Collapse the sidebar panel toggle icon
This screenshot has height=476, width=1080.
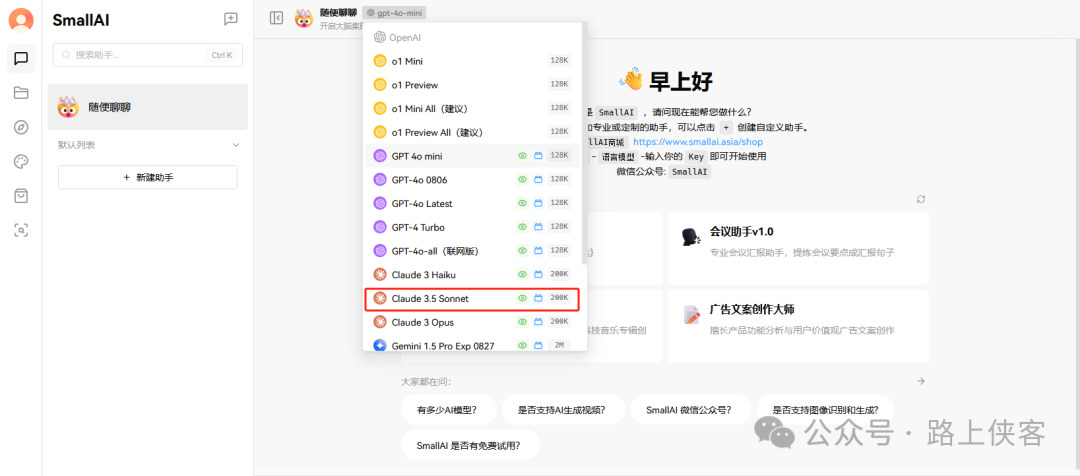click(276, 18)
